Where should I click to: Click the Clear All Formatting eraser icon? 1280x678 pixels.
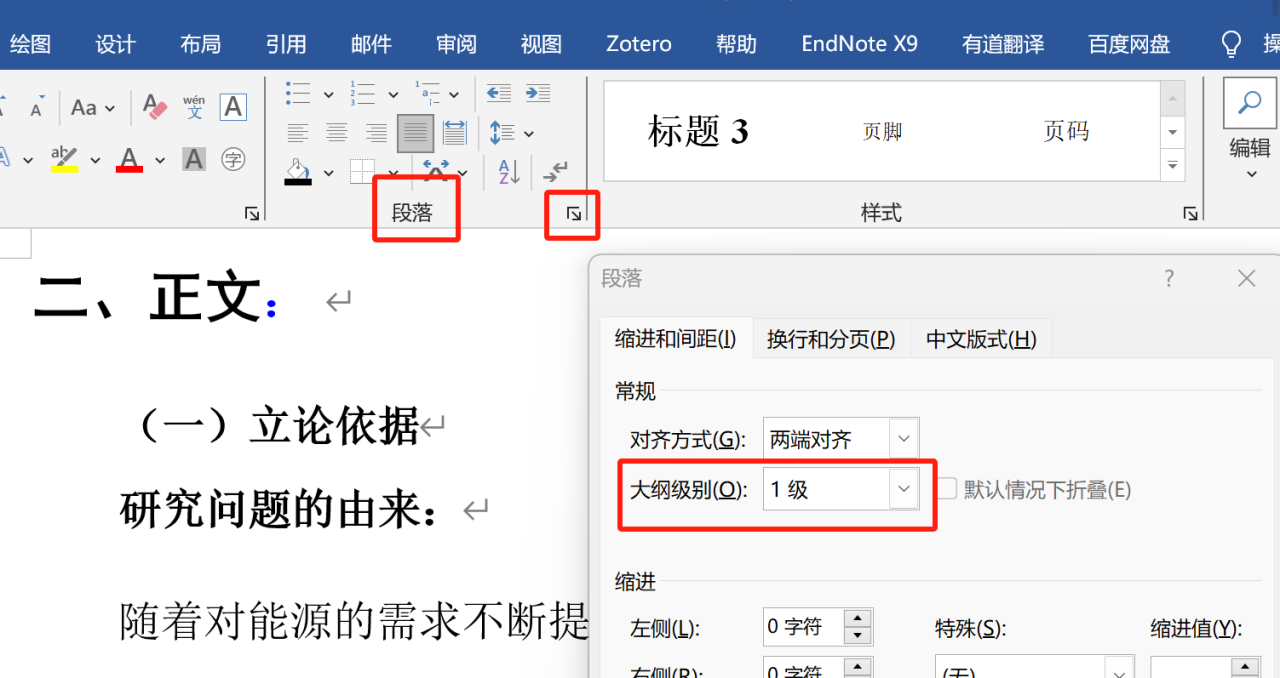pos(154,107)
